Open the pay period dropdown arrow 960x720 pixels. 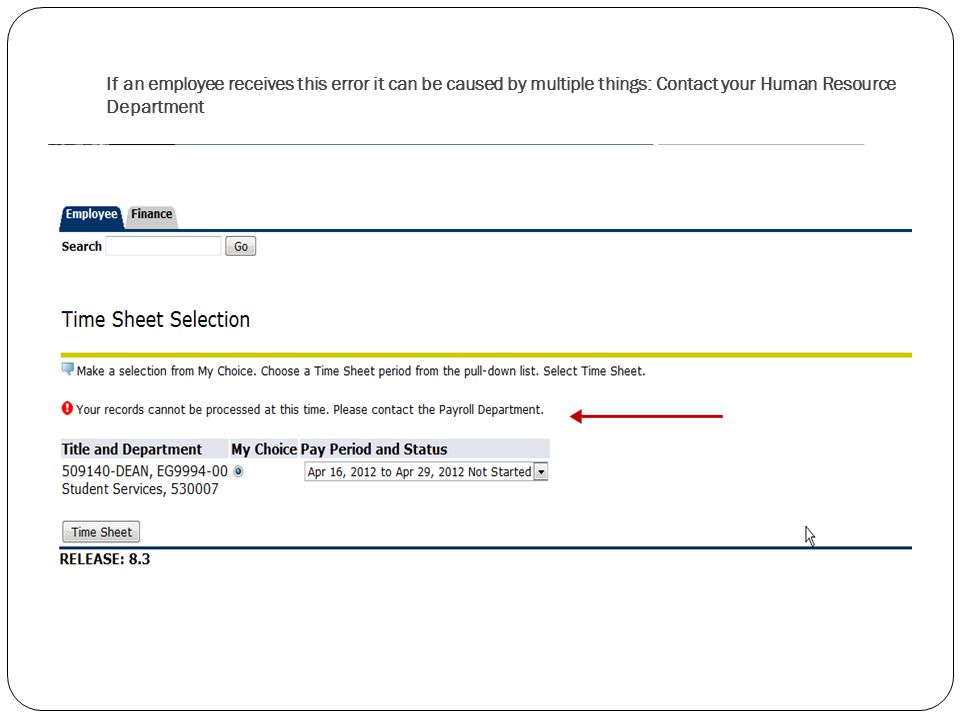[541, 472]
